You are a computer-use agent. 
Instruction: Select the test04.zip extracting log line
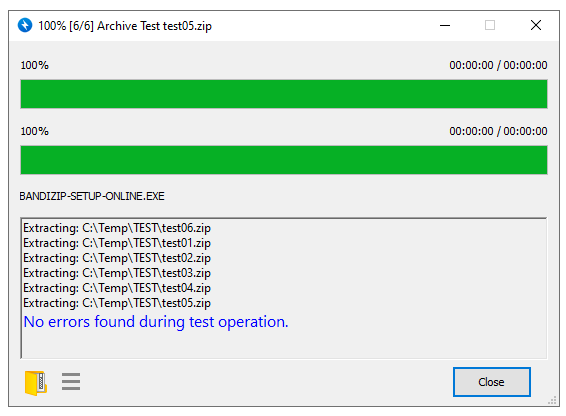coord(117,288)
